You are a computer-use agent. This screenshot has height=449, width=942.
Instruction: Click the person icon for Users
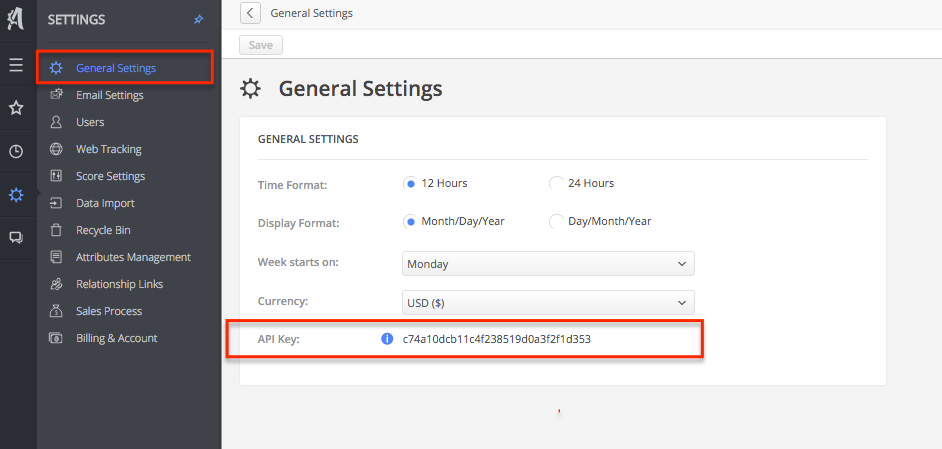coord(56,122)
